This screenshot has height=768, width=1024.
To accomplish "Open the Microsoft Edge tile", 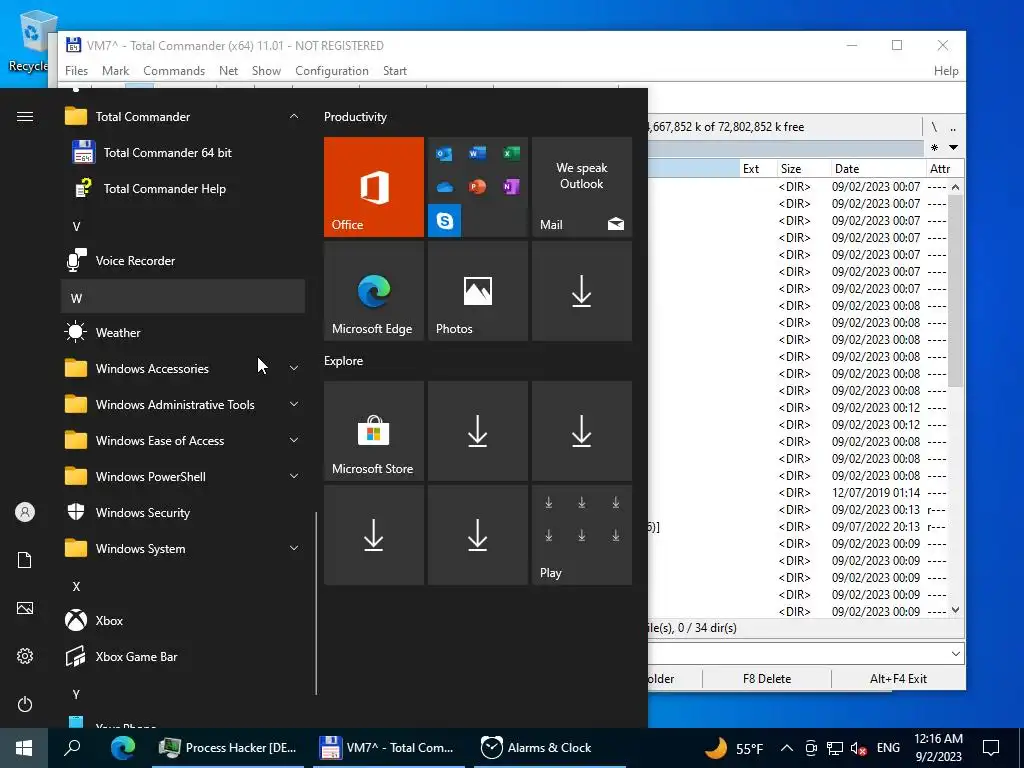I will click(x=374, y=291).
